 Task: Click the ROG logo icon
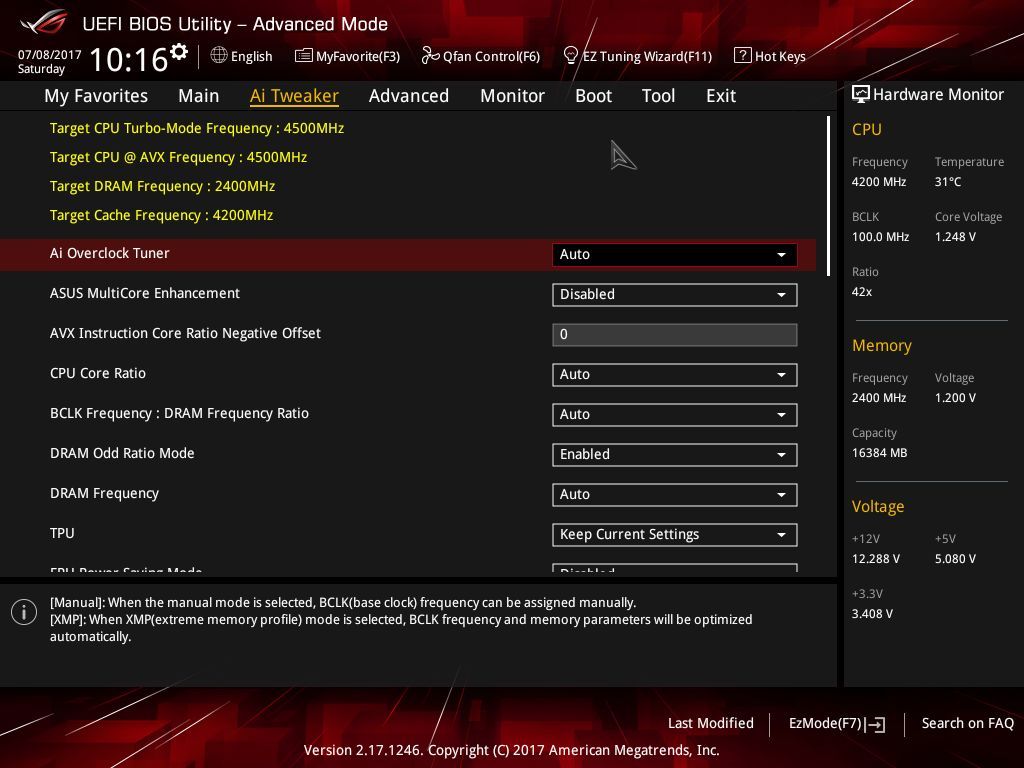(44, 23)
